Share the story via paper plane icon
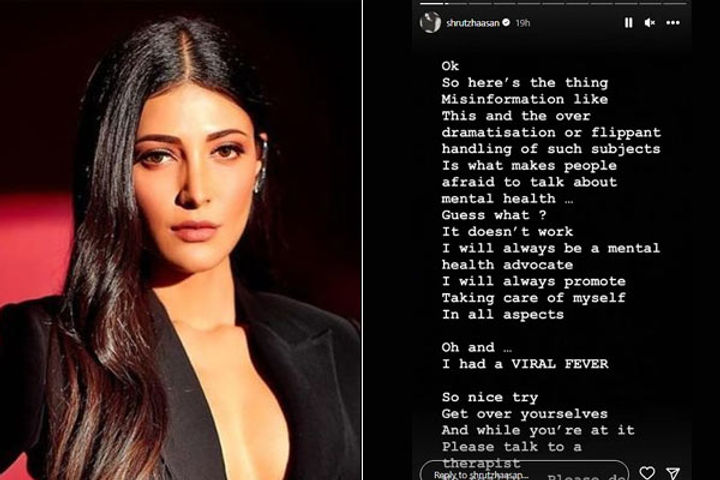 click(x=673, y=473)
